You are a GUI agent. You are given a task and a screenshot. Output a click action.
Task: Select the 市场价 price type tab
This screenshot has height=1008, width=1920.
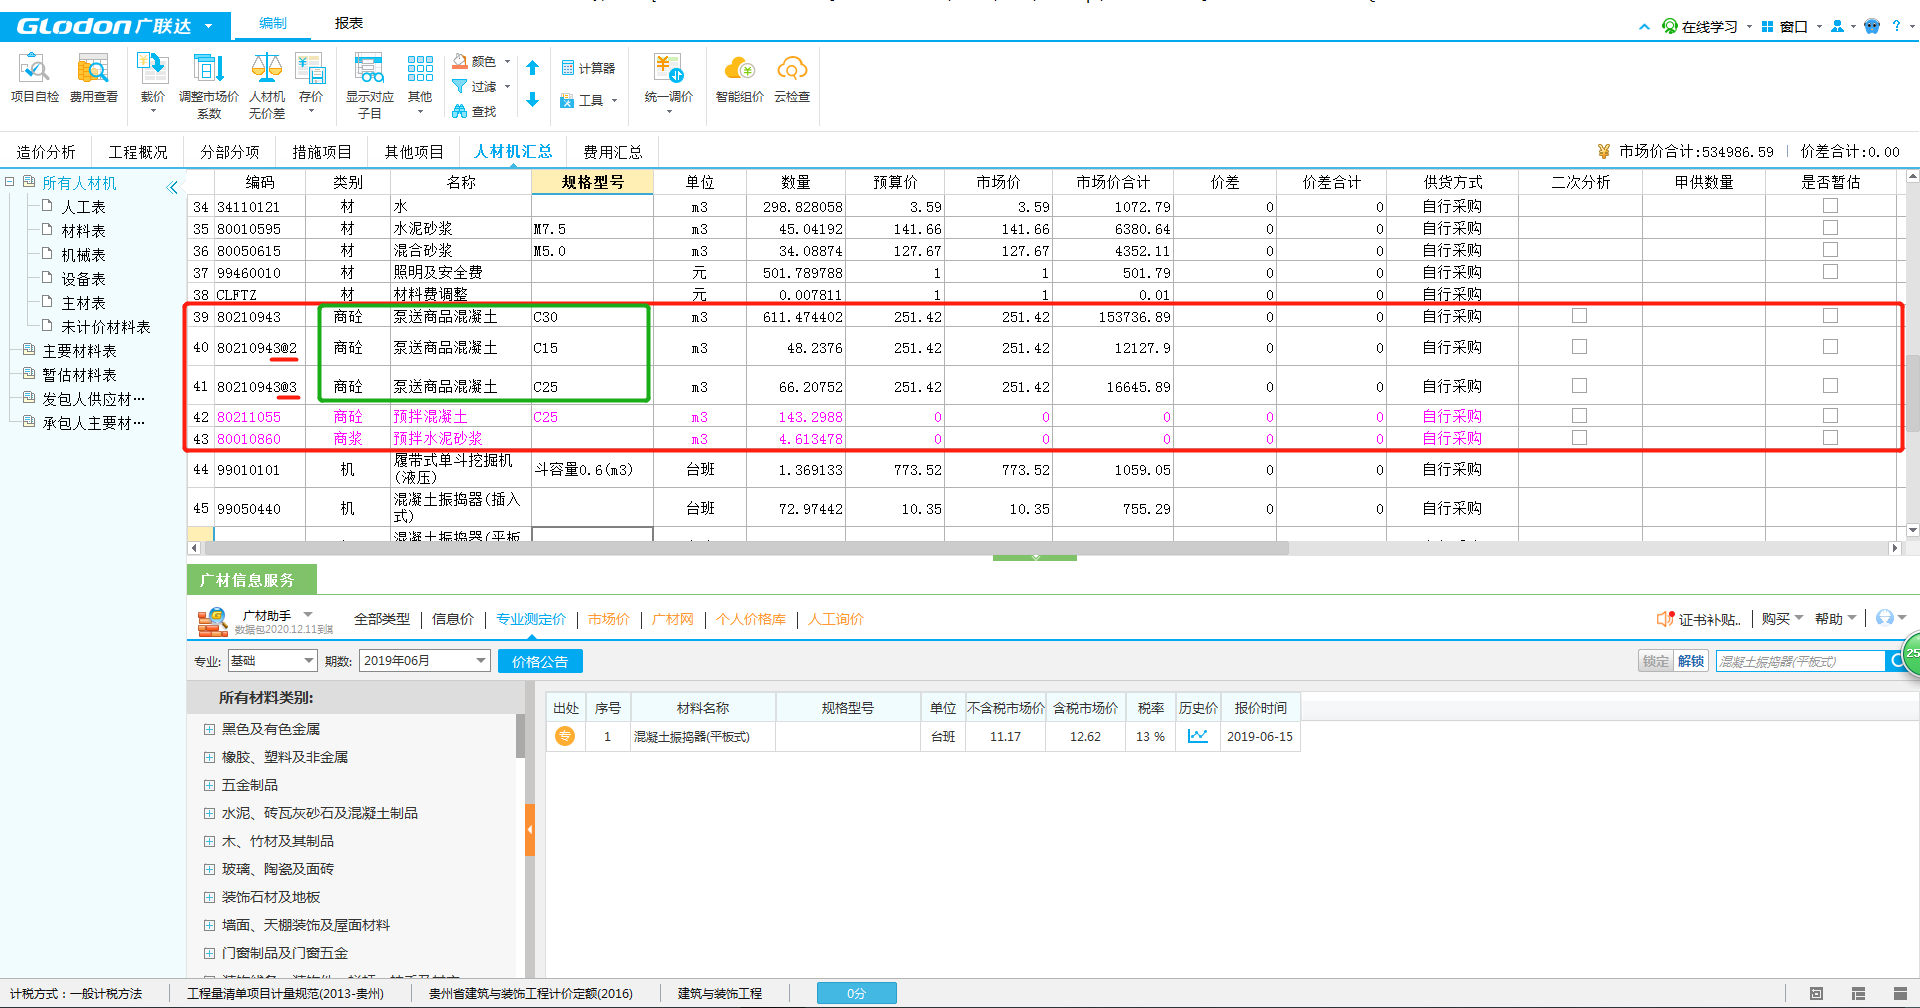(x=608, y=619)
